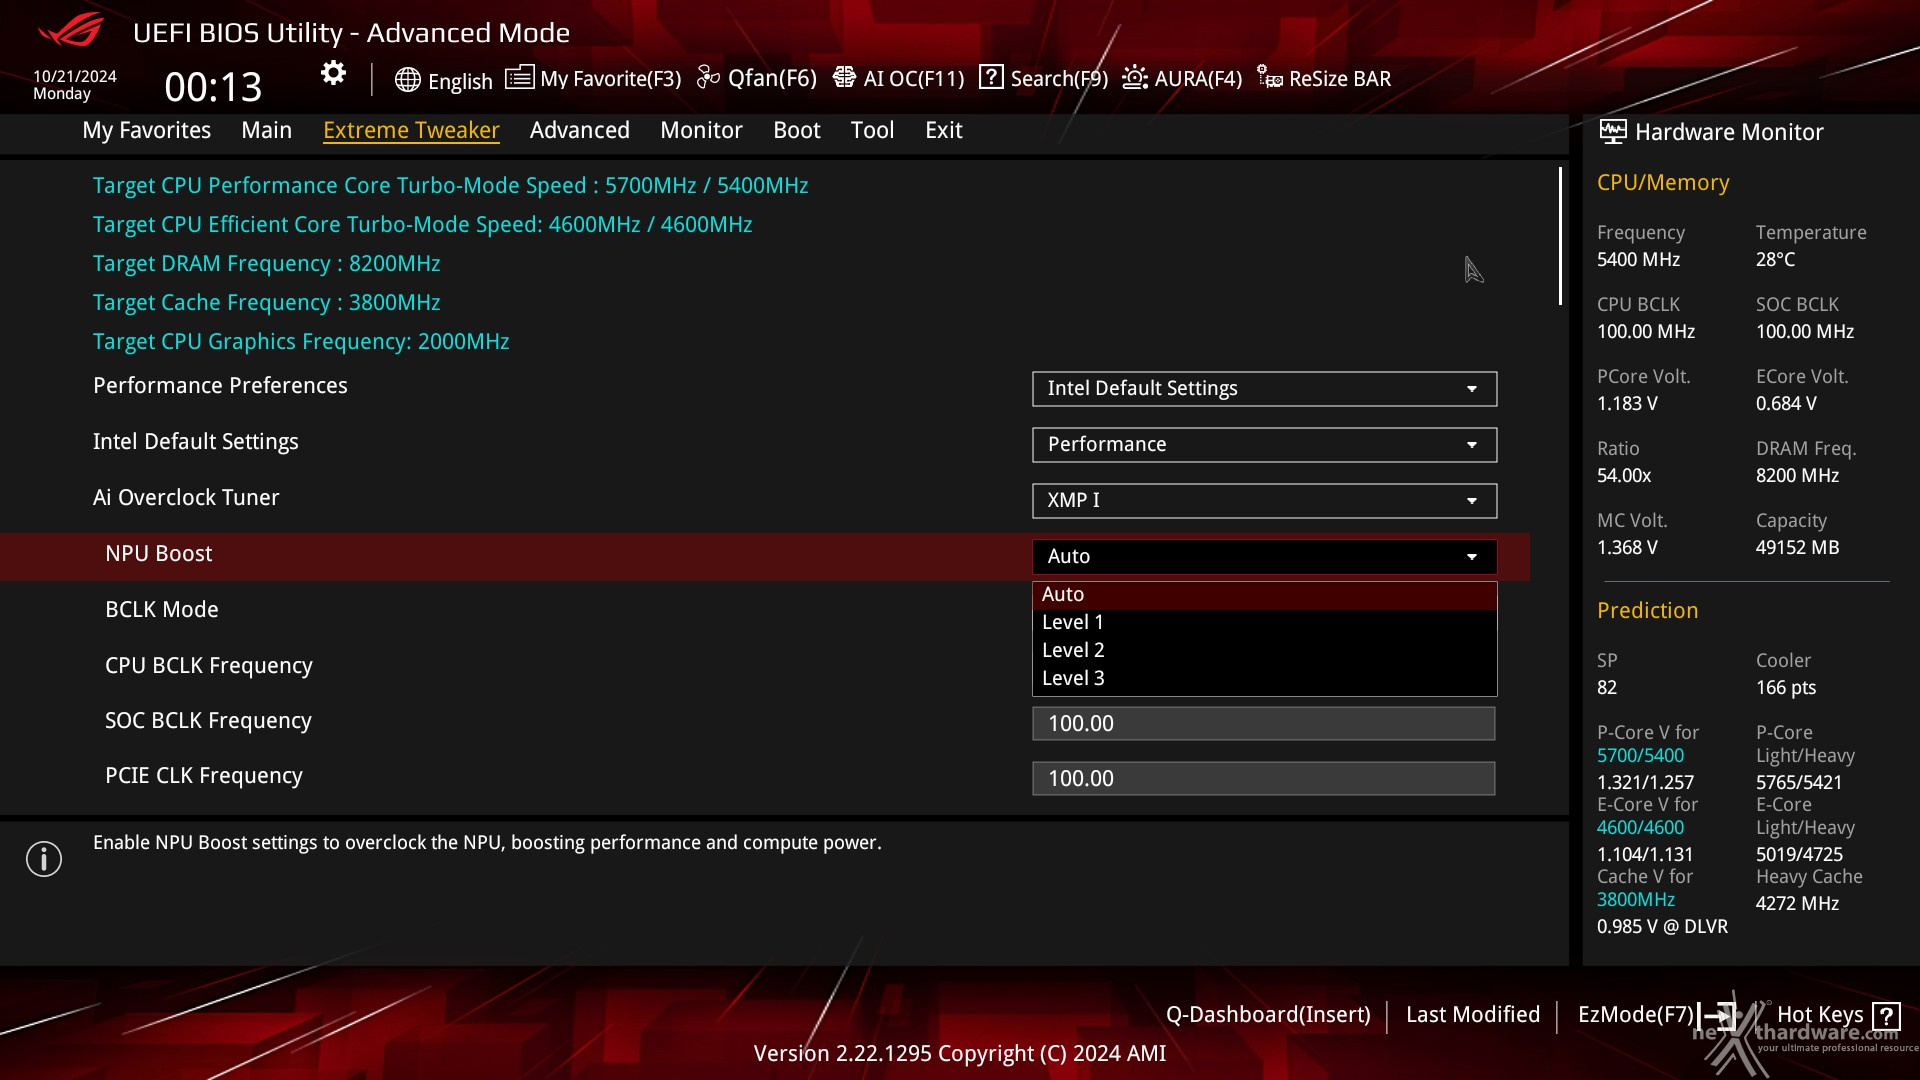Click the ROG logo icon
The height and width of the screenshot is (1080, 1920).
71,30
